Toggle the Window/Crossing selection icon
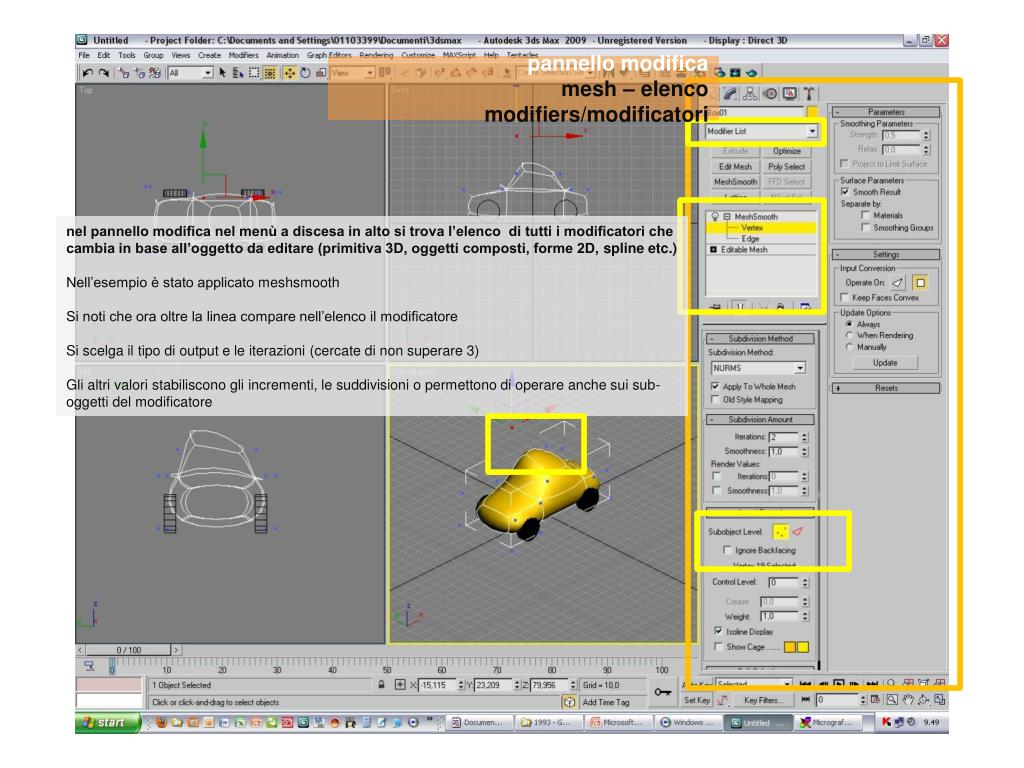This screenshot has height=768, width=1024. pos(270,73)
